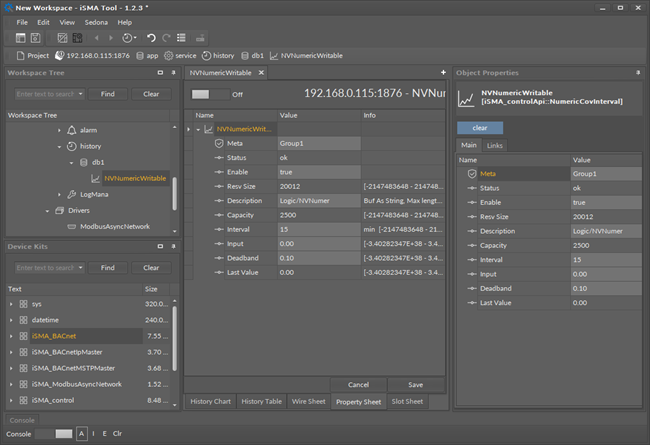Expand the iSMA_BACnet kit
The width and height of the screenshot is (650, 445).
tap(11, 336)
